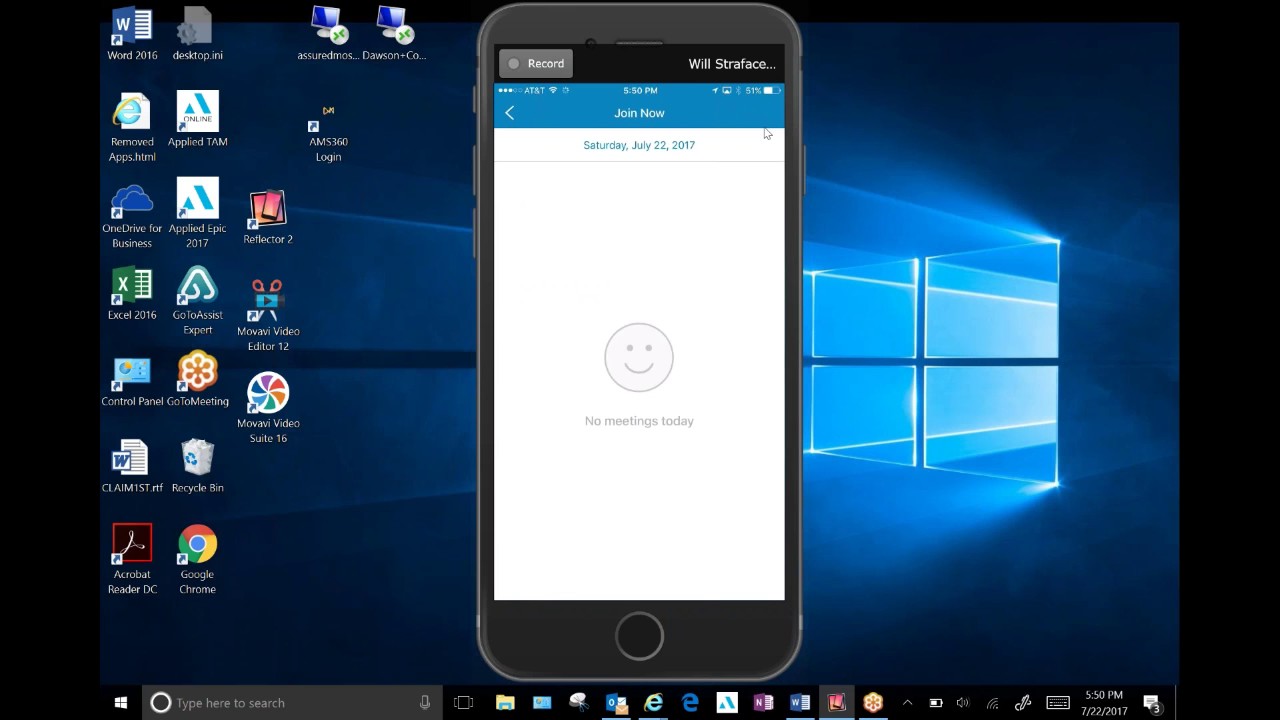The width and height of the screenshot is (1280, 720).
Task: Open the touch keyboard from the tray
Action: click(1058, 703)
